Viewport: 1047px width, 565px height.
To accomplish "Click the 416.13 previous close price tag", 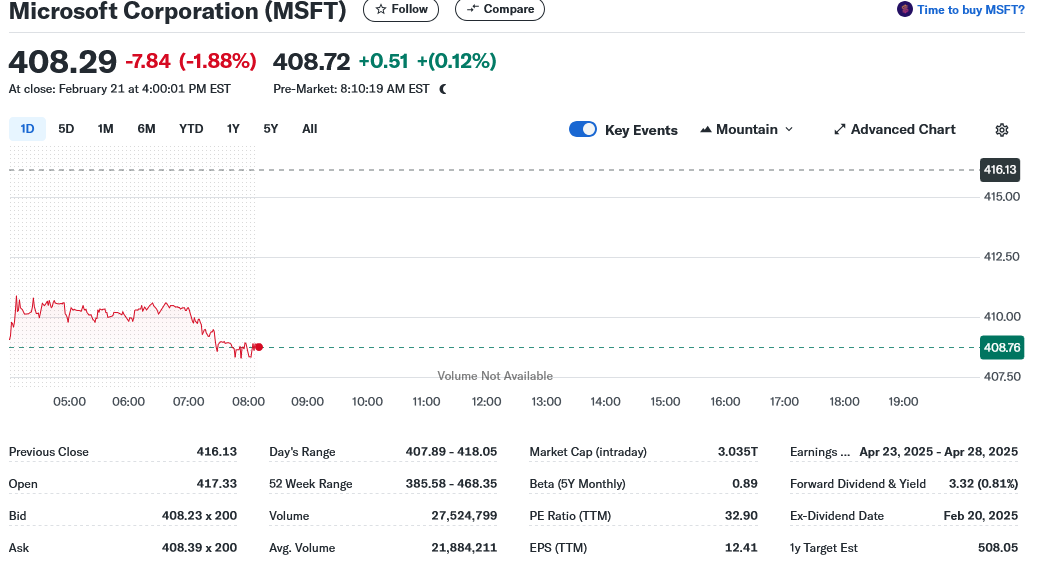I will click(1000, 170).
